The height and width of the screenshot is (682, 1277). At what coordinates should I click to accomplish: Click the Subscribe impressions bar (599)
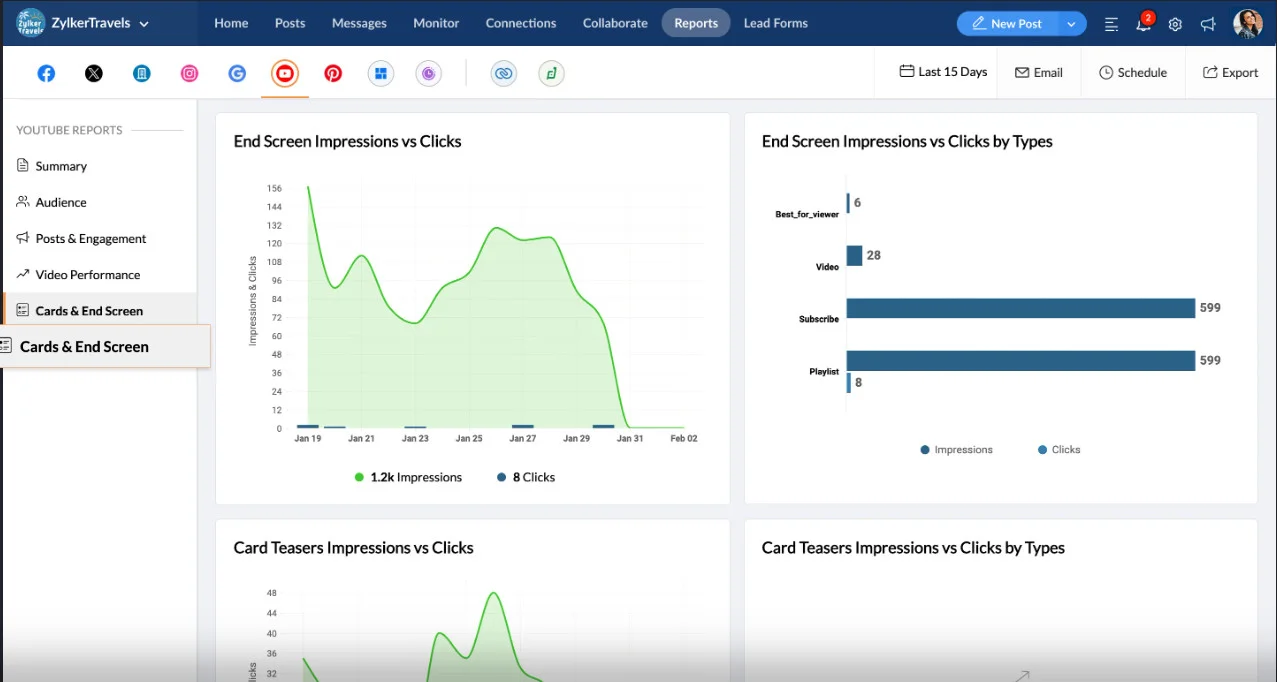pyautogui.click(x=1021, y=308)
